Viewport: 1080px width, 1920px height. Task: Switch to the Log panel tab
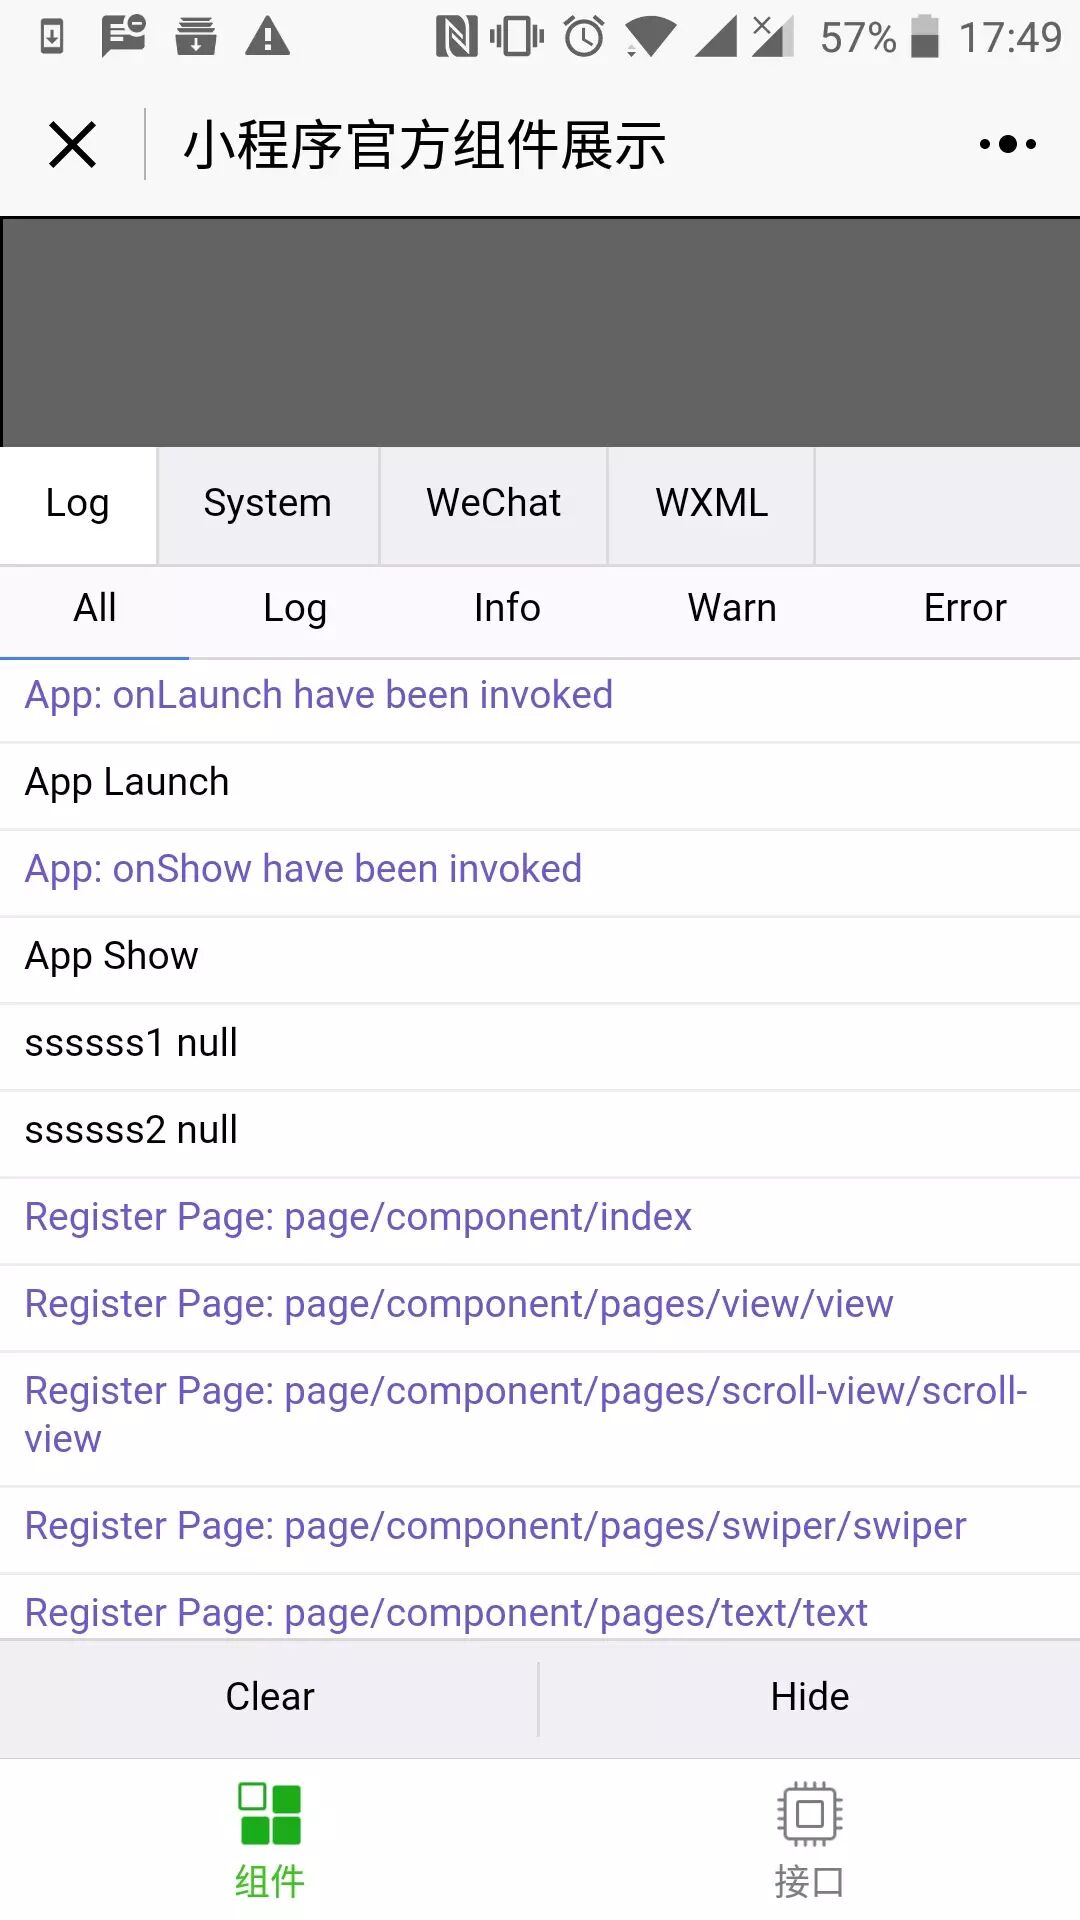[78, 504]
